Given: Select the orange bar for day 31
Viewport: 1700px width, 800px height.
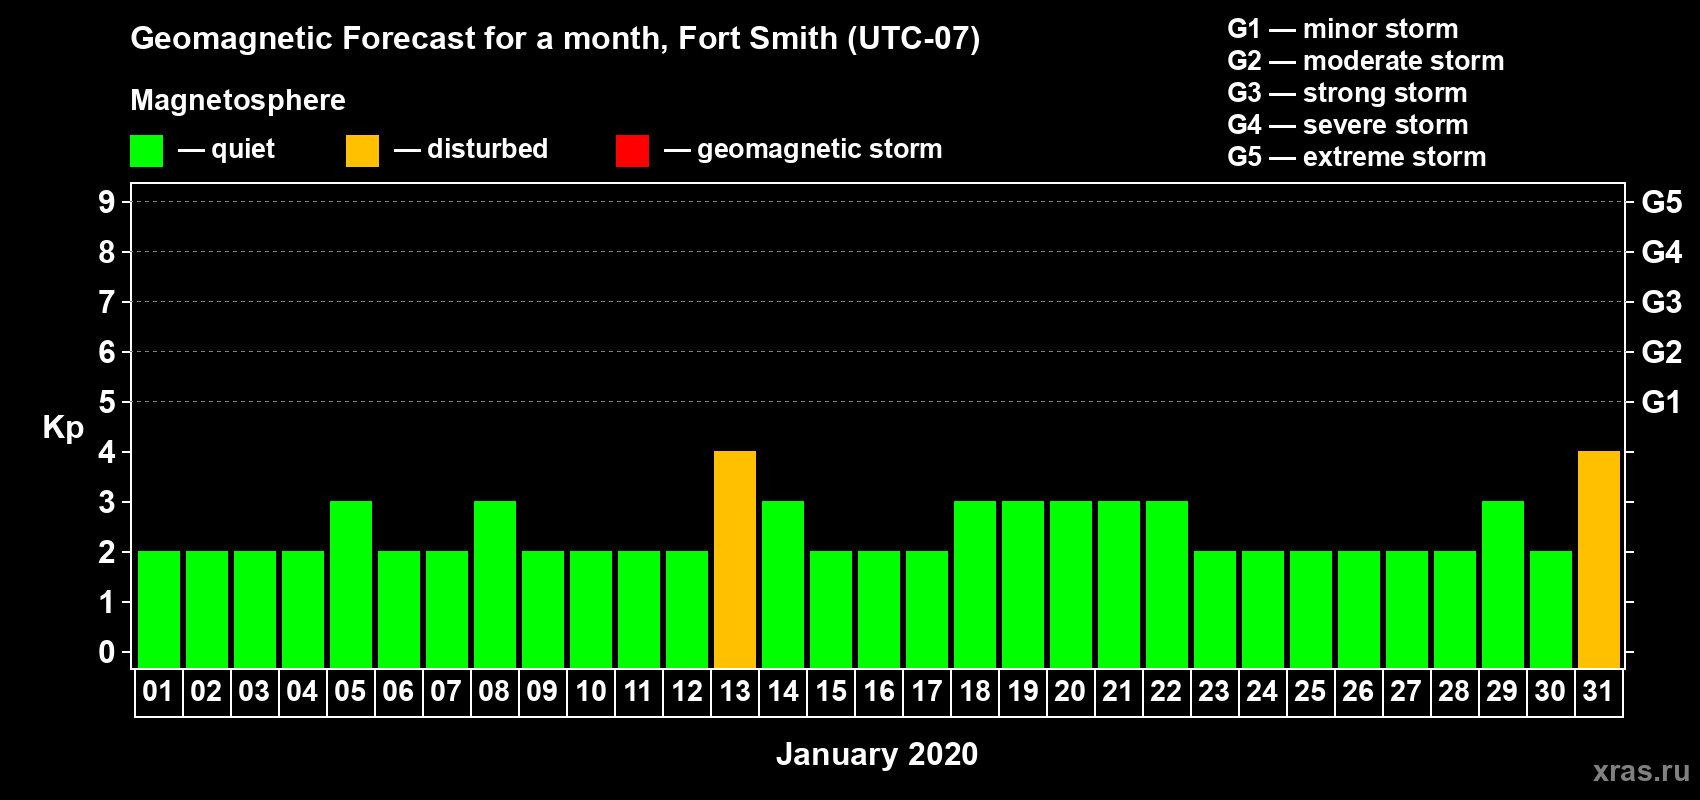Looking at the screenshot, I should tap(1599, 559).
